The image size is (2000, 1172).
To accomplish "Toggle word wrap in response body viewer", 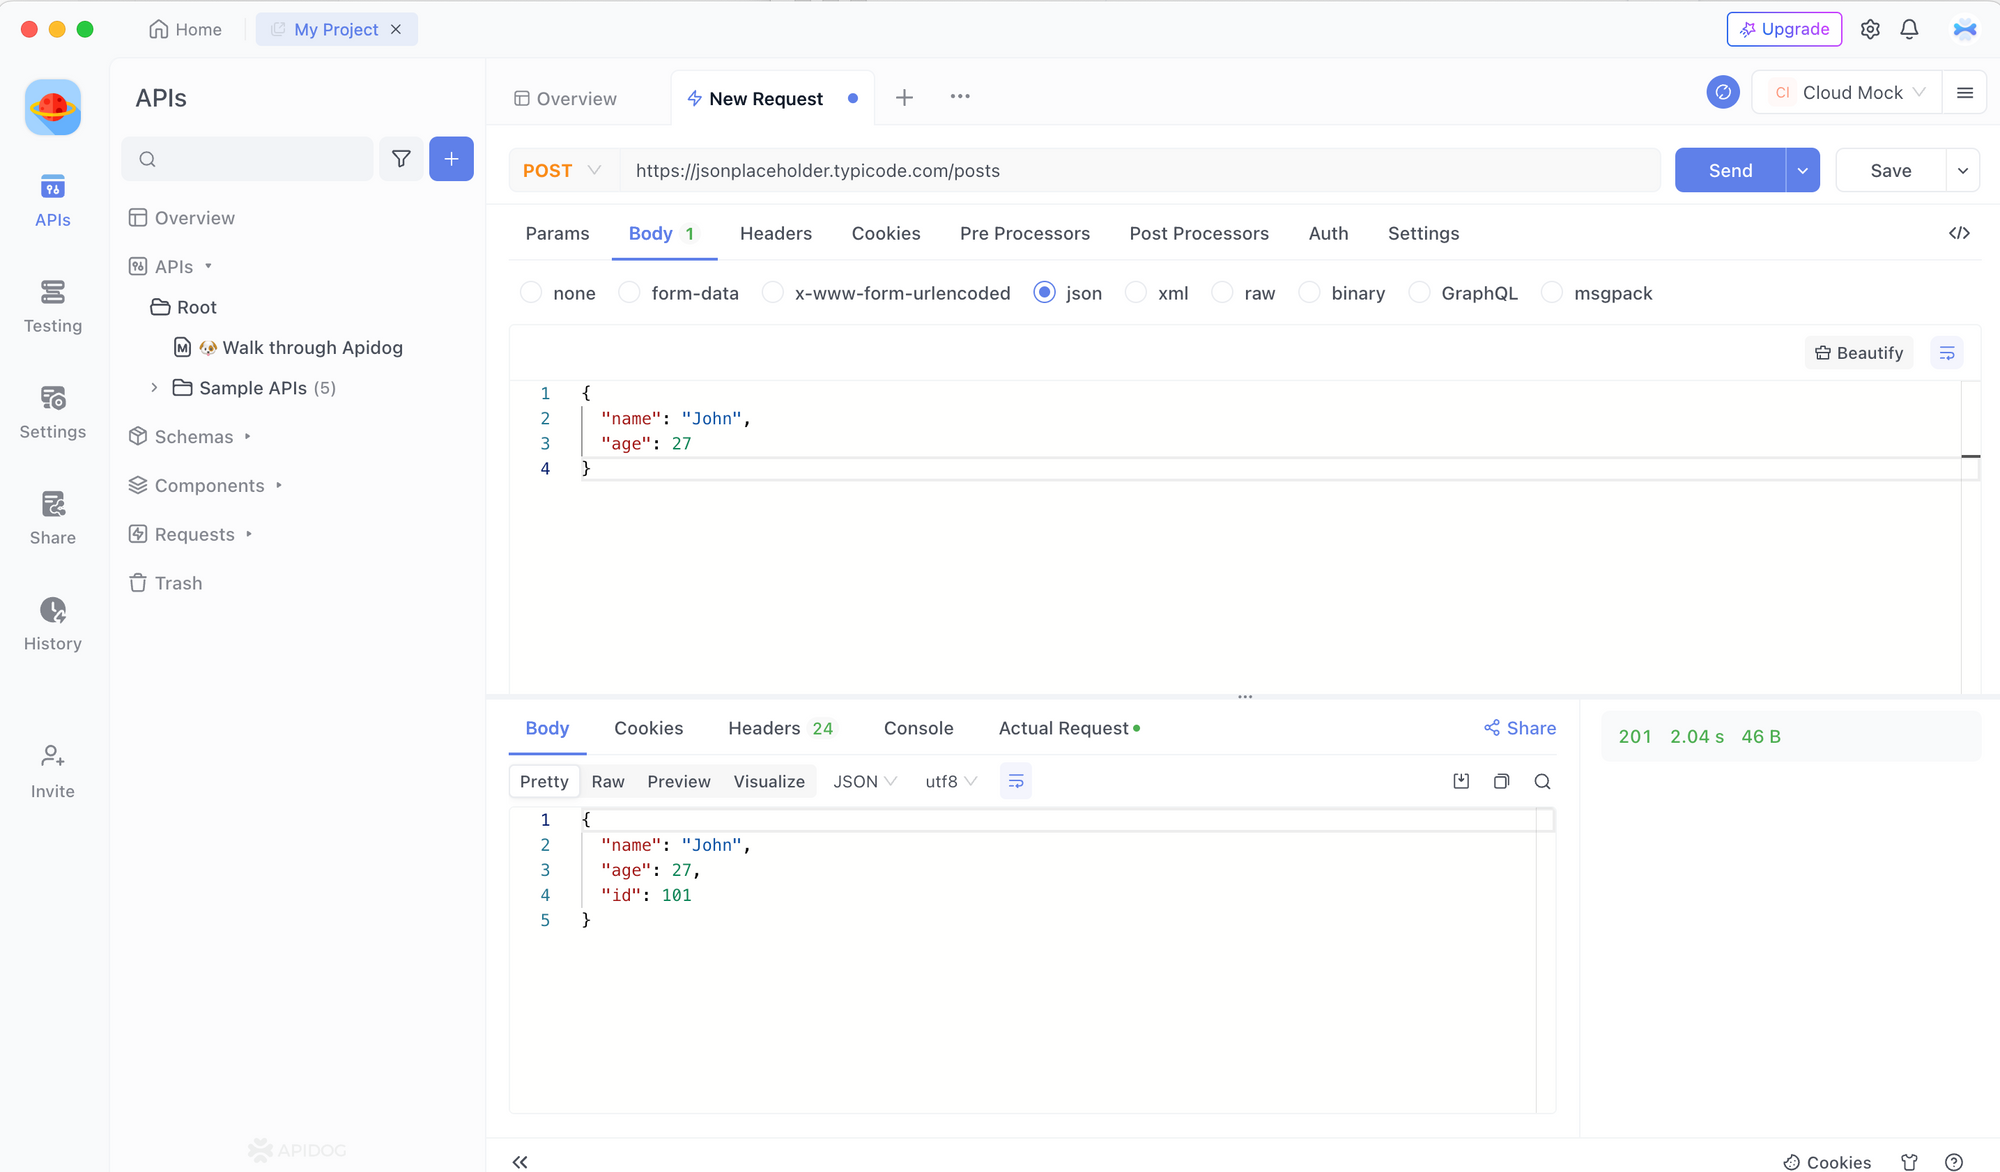I will pos(1016,781).
